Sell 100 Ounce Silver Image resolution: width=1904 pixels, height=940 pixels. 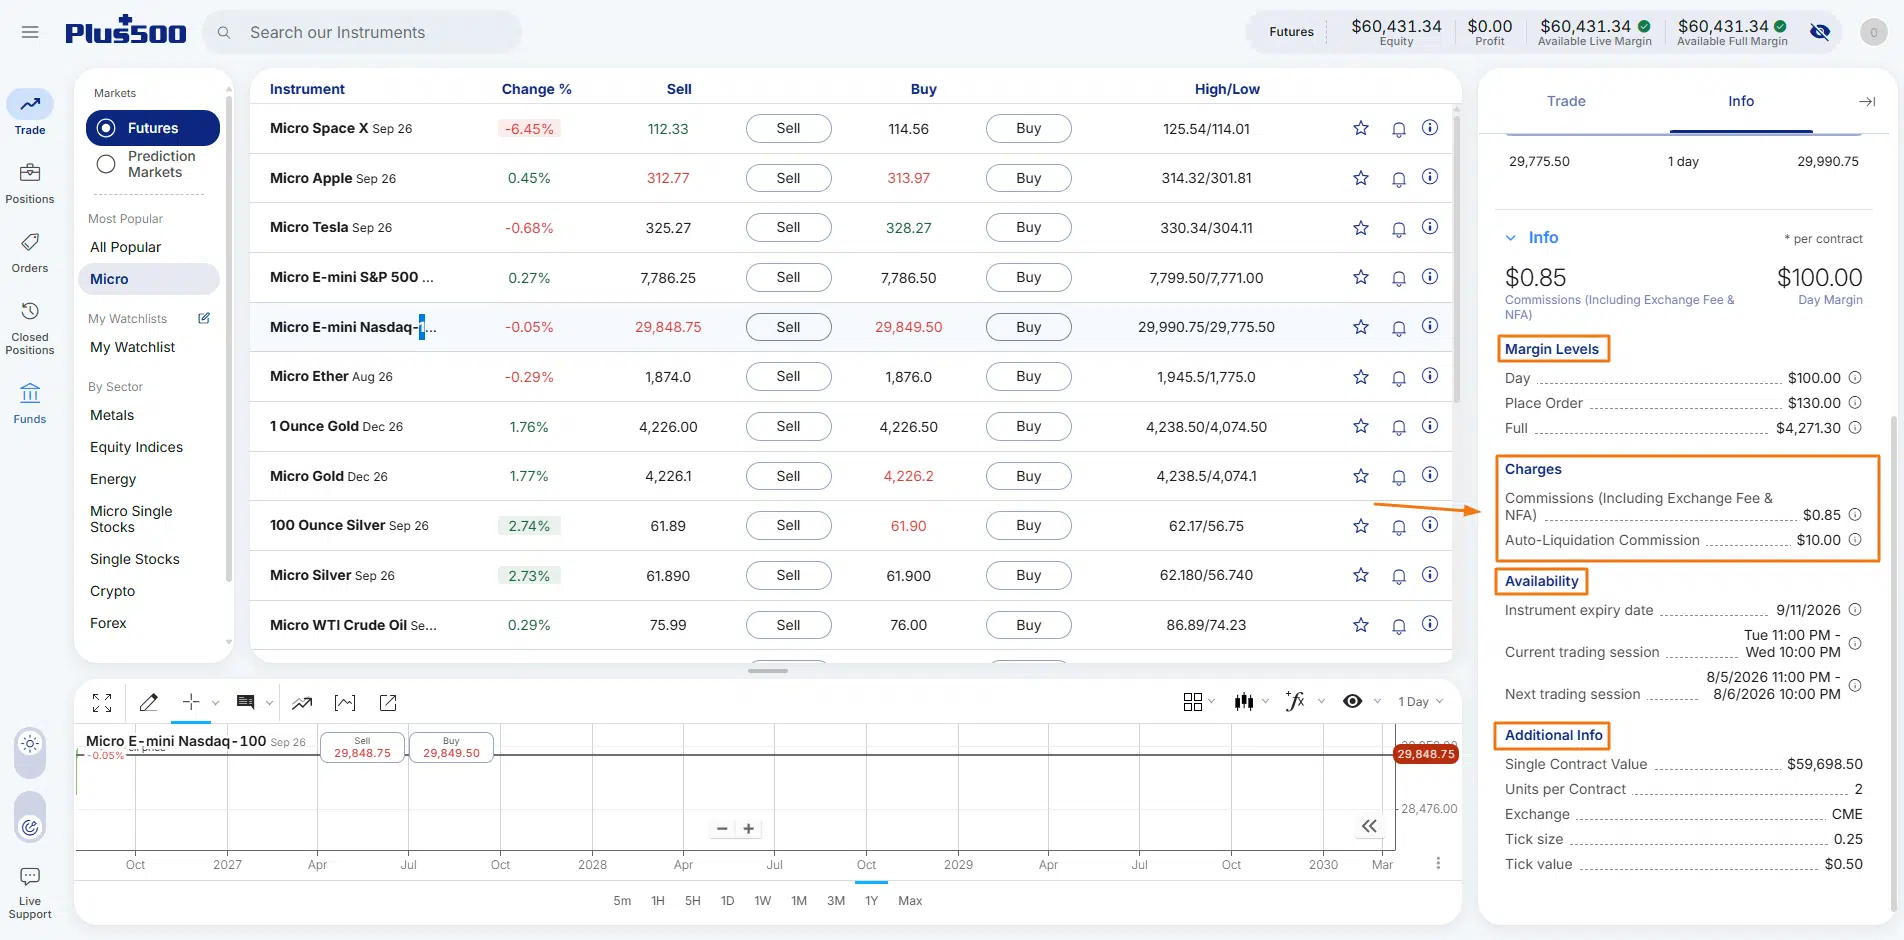click(788, 526)
